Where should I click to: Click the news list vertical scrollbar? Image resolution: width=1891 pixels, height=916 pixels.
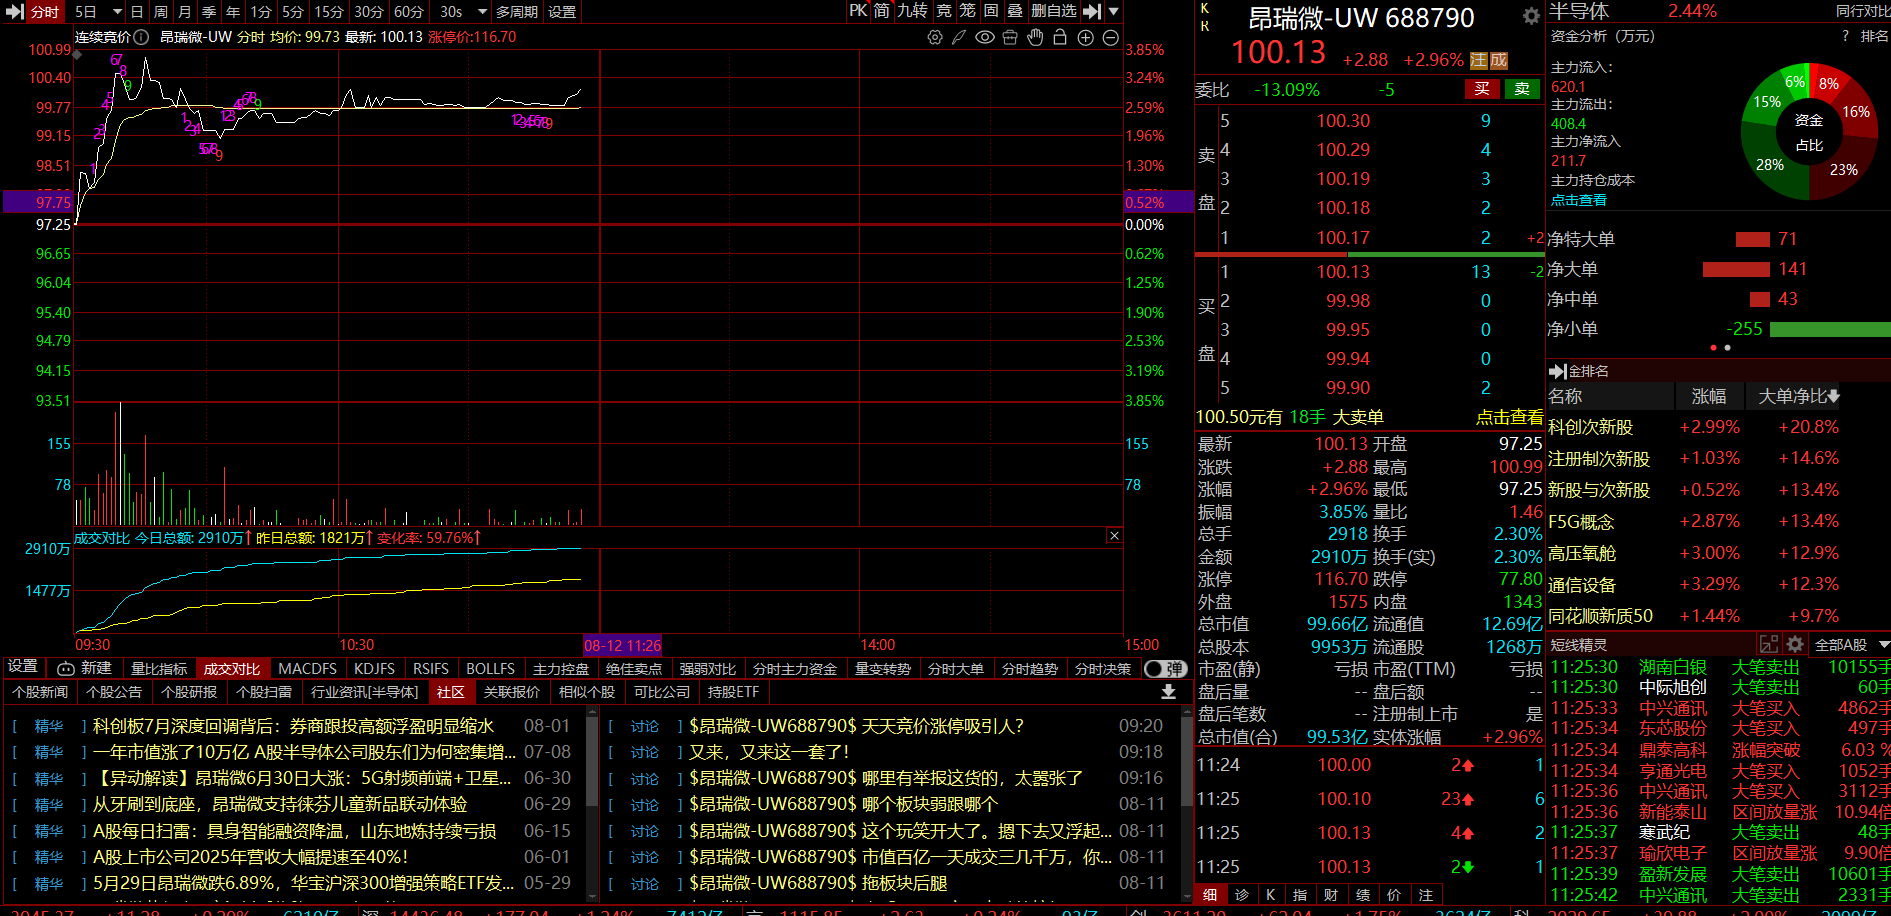click(592, 760)
